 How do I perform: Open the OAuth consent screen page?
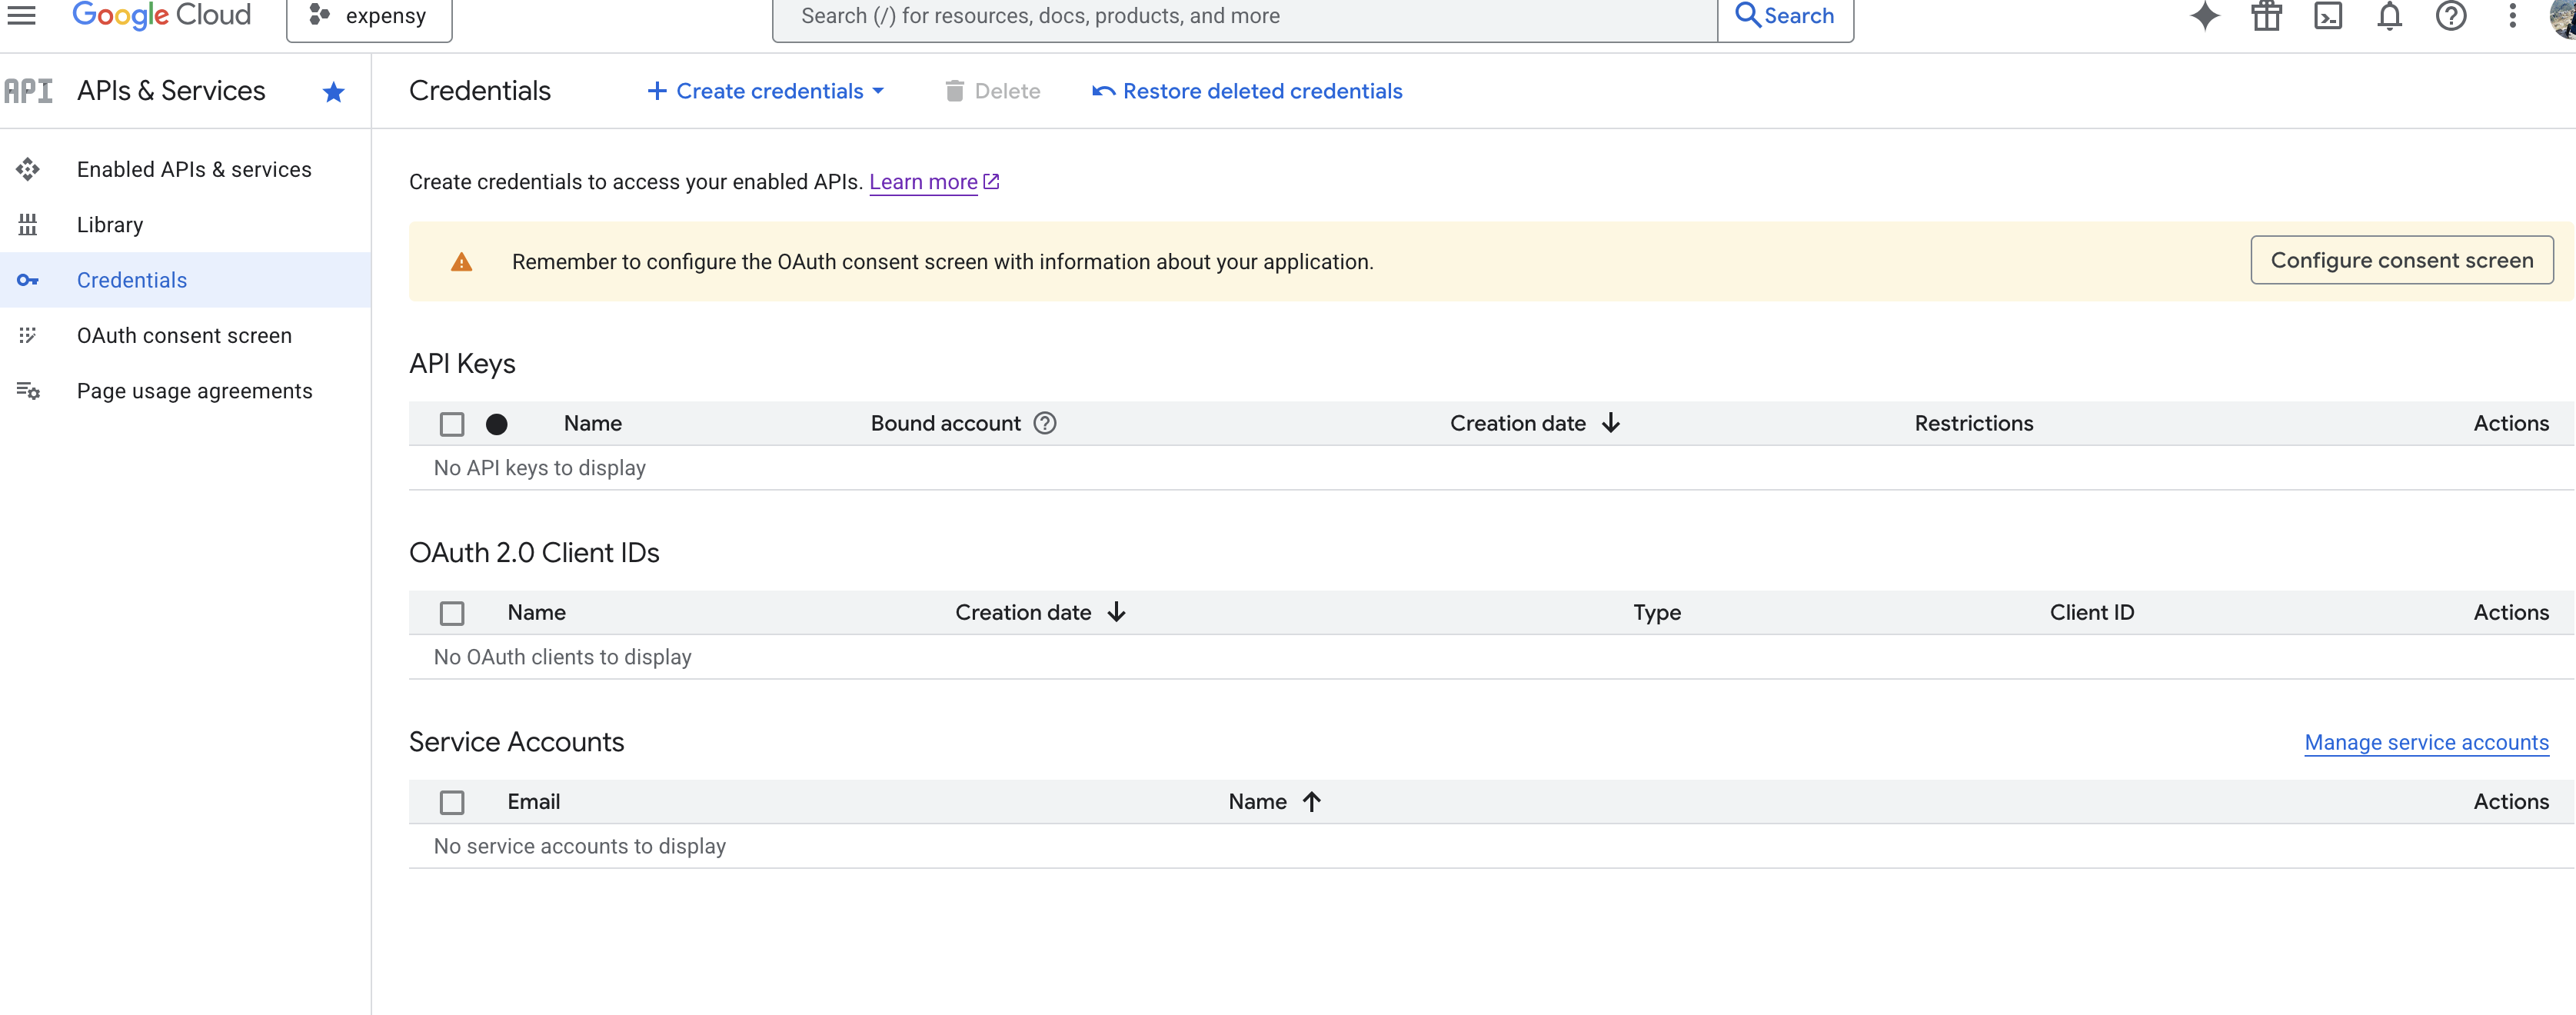(x=185, y=335)
